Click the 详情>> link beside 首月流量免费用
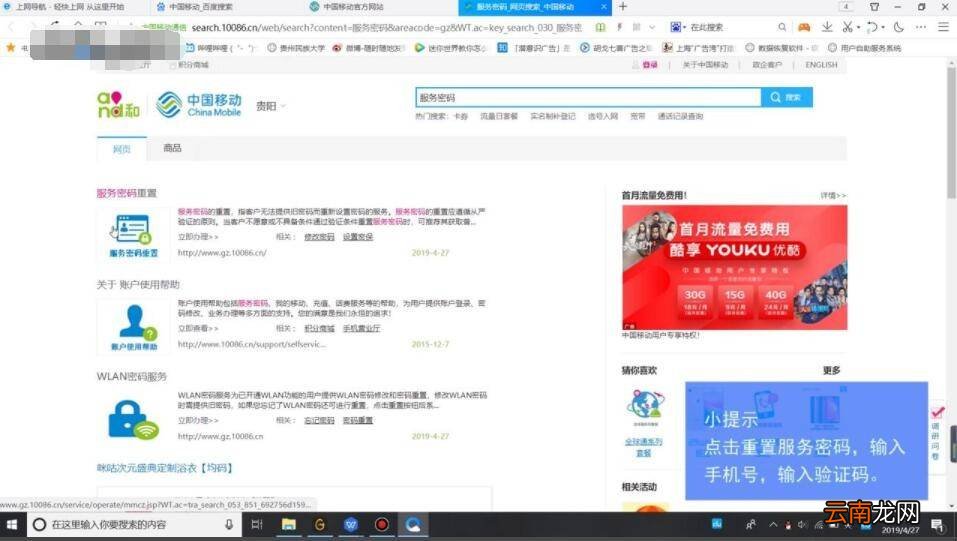Image resolution: width=957 pixels, height=541 pixels. tap(833, 195)
